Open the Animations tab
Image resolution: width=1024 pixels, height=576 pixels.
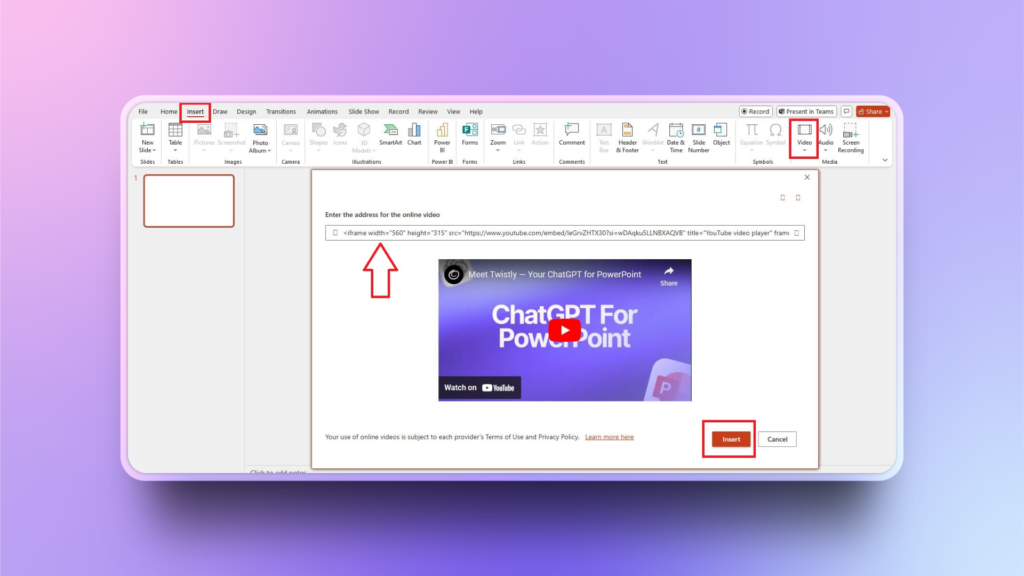(322, 112)
